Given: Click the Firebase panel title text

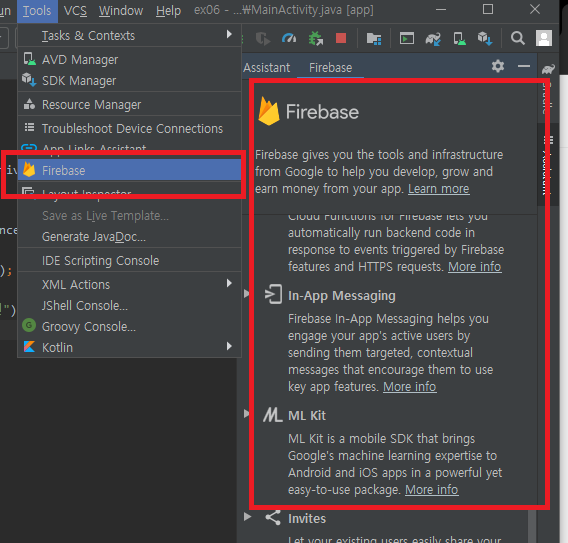Looking at the screenshot, I should (322, 112).
